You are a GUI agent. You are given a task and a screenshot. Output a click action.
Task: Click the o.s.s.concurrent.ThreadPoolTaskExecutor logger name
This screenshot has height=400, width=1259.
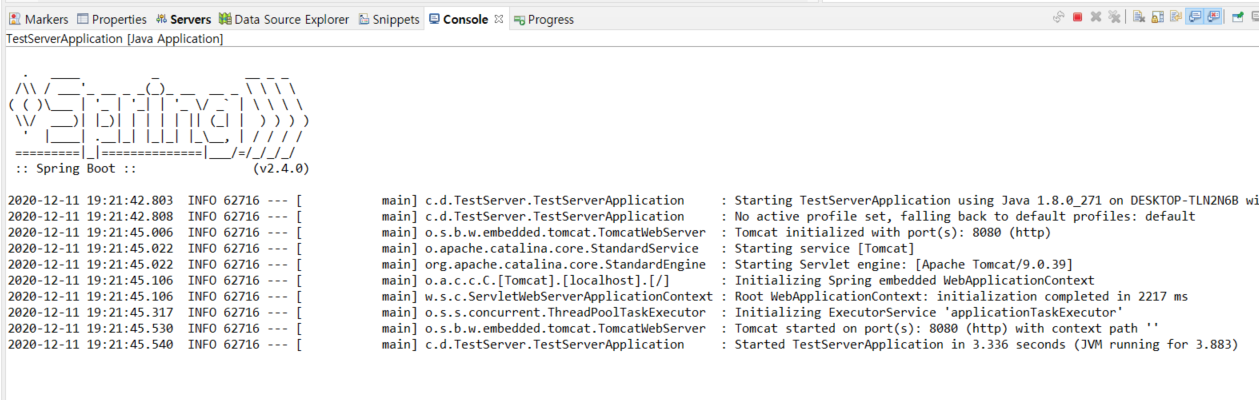point(566,312)
